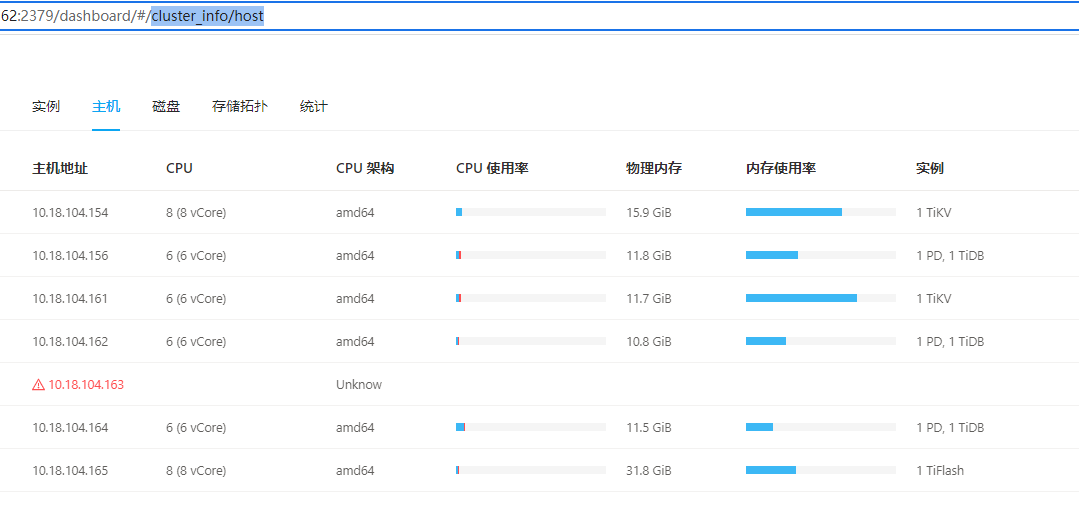Click the memory usage bar for 10.18.104.154
1079x525 pixels.
821,213
